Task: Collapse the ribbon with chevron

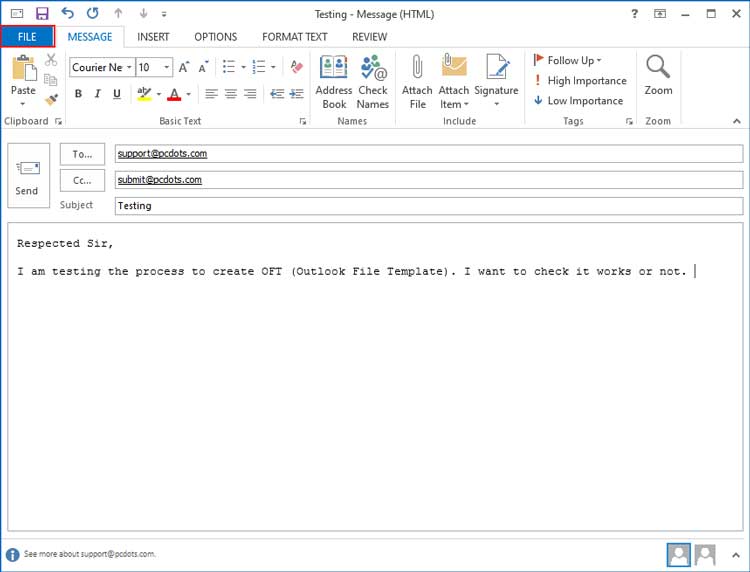Action: 737,121
